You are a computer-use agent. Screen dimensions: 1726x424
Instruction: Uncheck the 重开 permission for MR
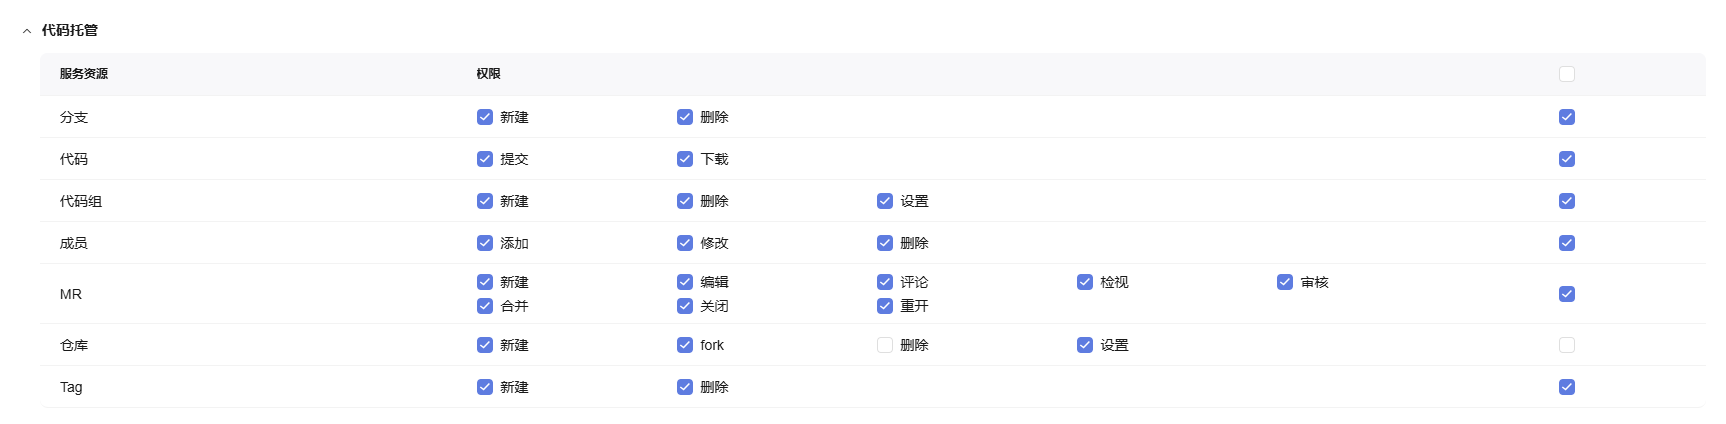coord(885,306)
